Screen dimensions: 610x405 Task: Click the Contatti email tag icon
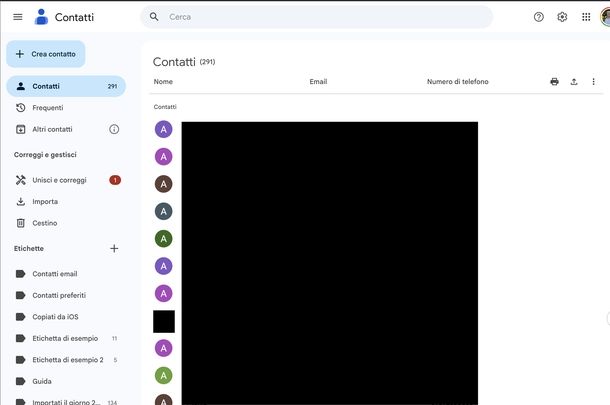click(x=21, y=274)
